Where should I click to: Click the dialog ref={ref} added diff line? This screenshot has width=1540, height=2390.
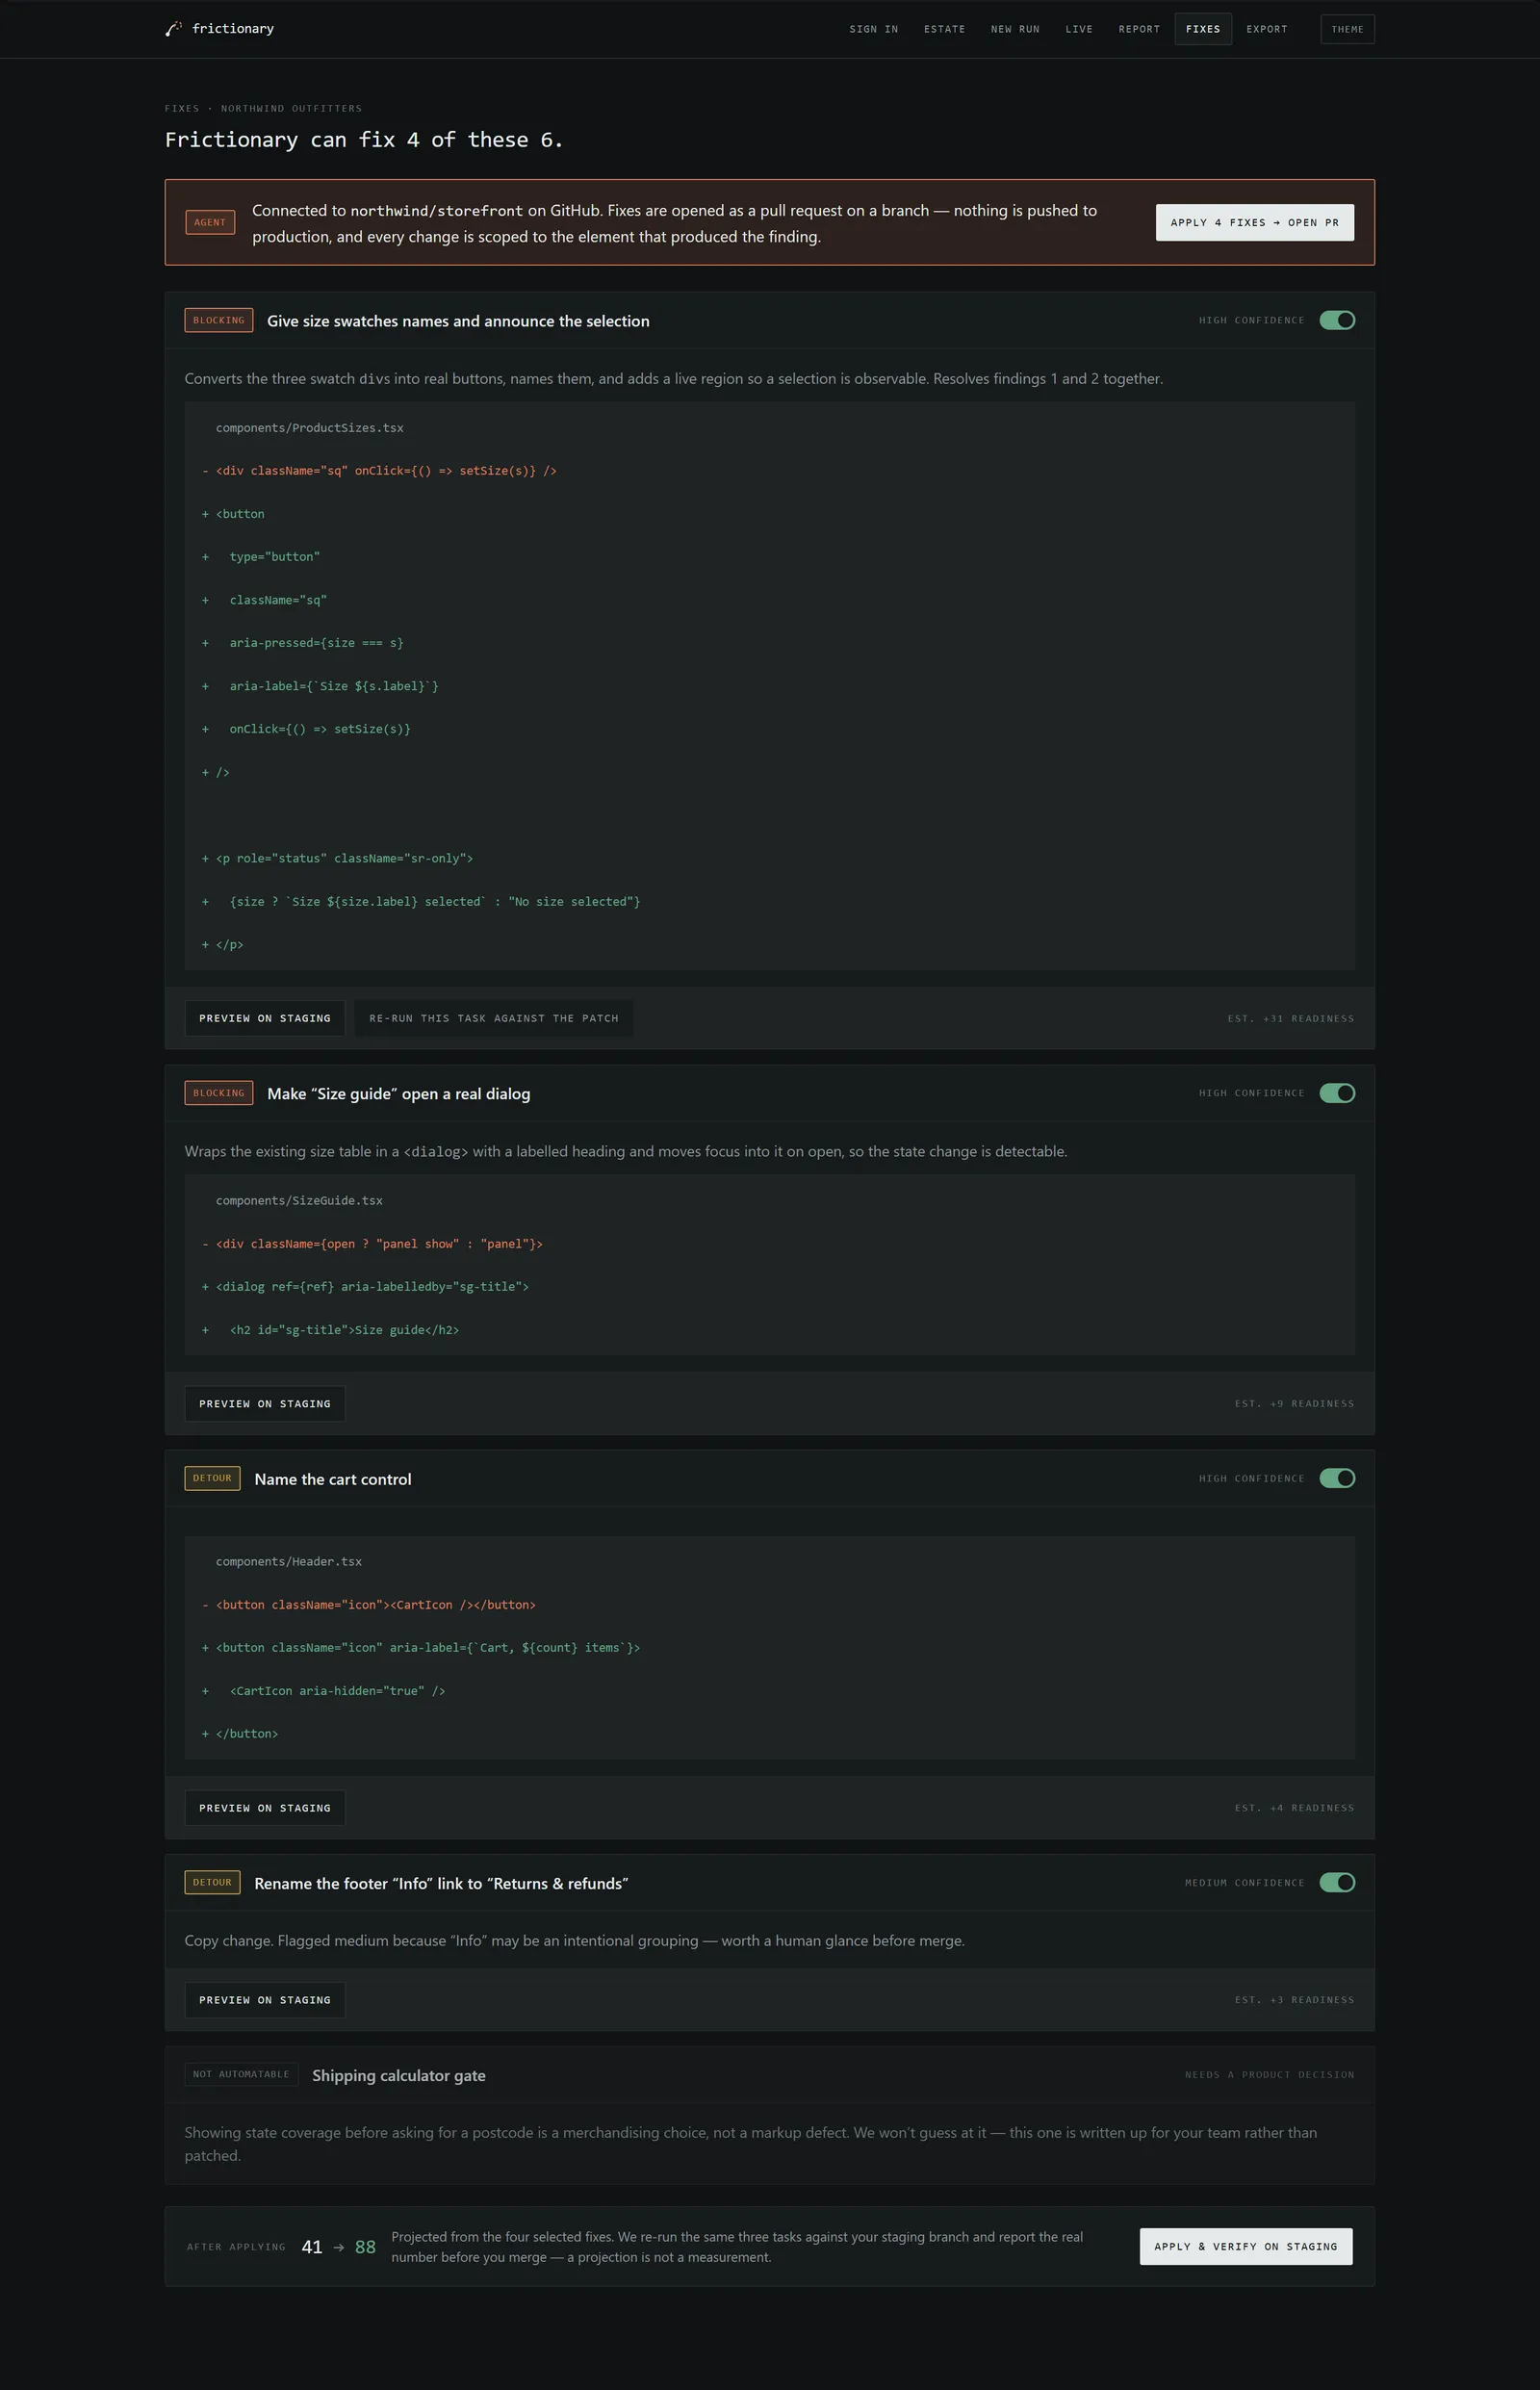(365, 1287)
